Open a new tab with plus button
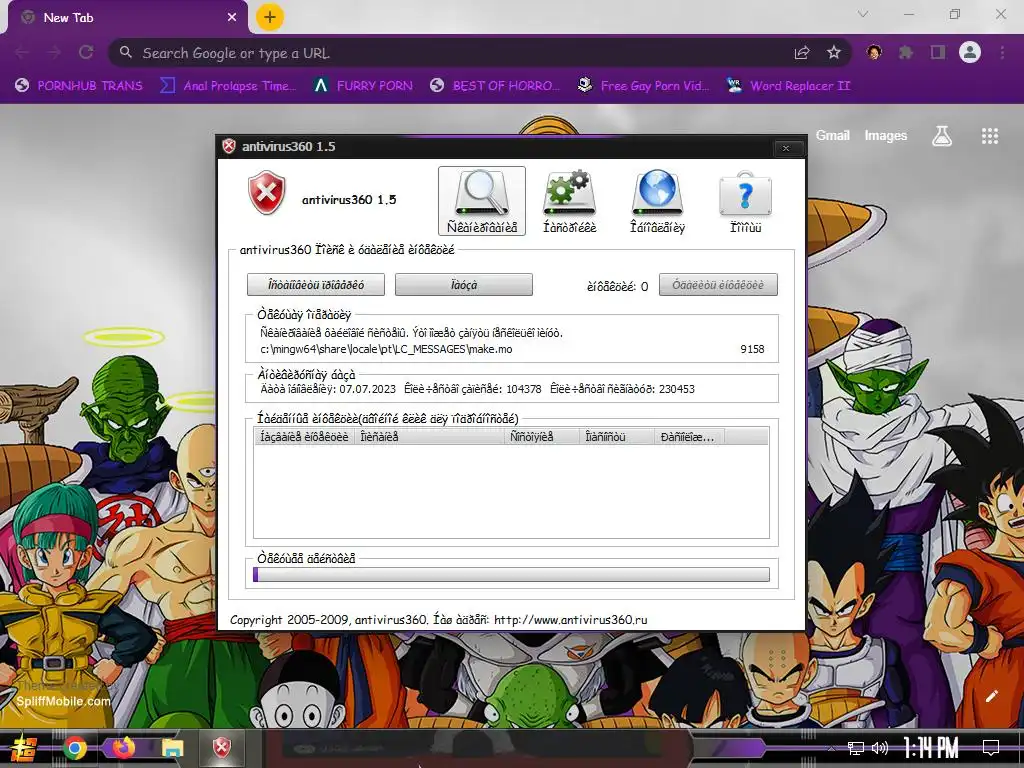Screen dimensions: 1024x768 pos(270,18)
